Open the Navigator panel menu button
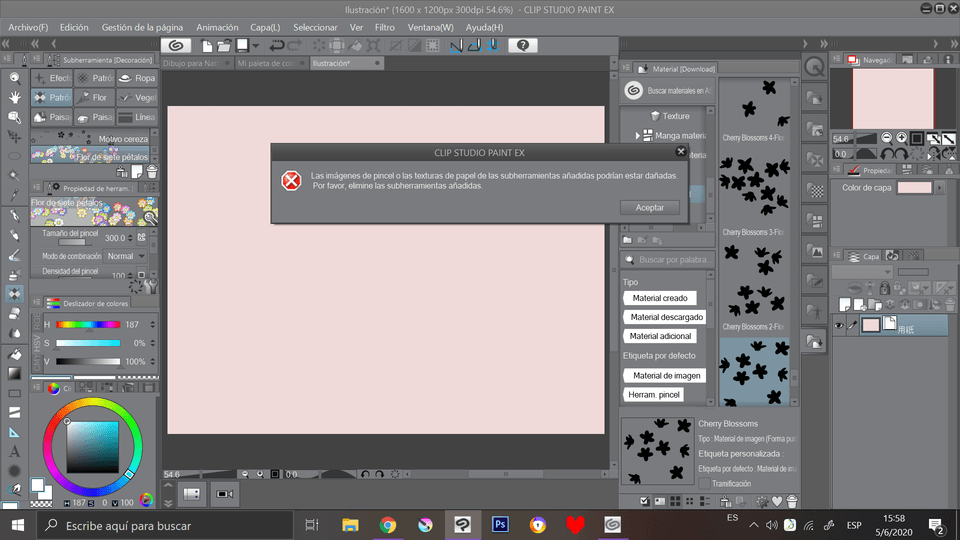This screenshot has width=960, height=540. coord(837,59)
